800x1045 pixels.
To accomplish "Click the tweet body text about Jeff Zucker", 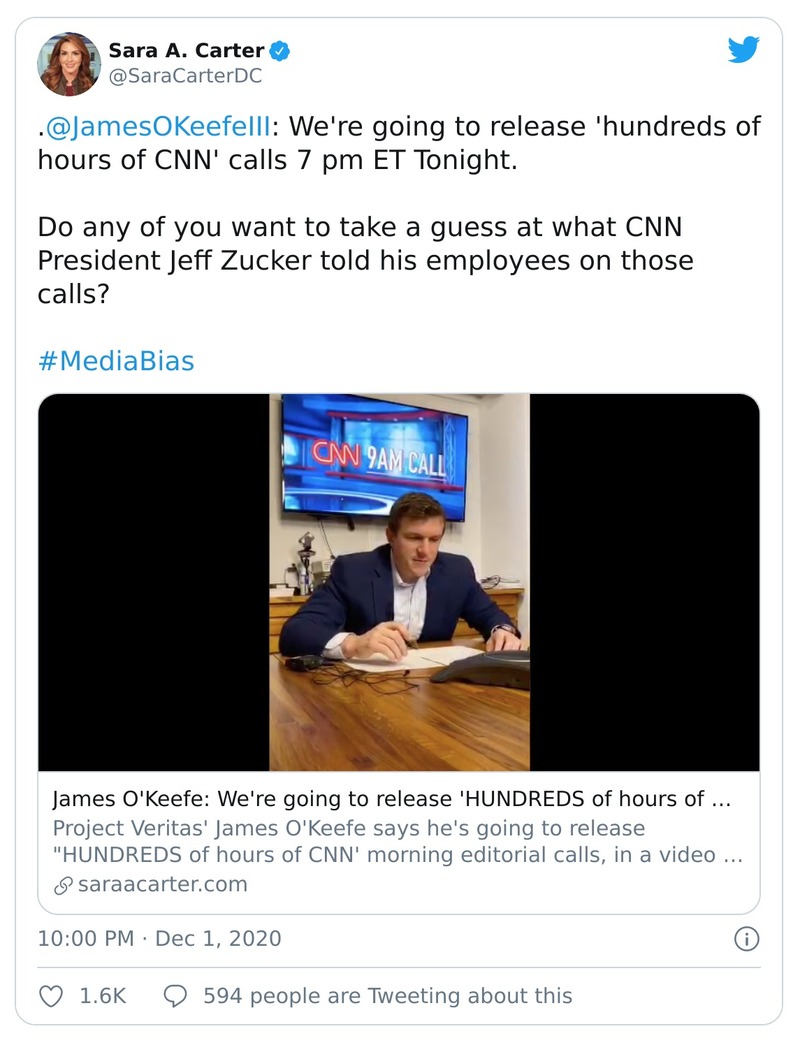I will 365,260.
